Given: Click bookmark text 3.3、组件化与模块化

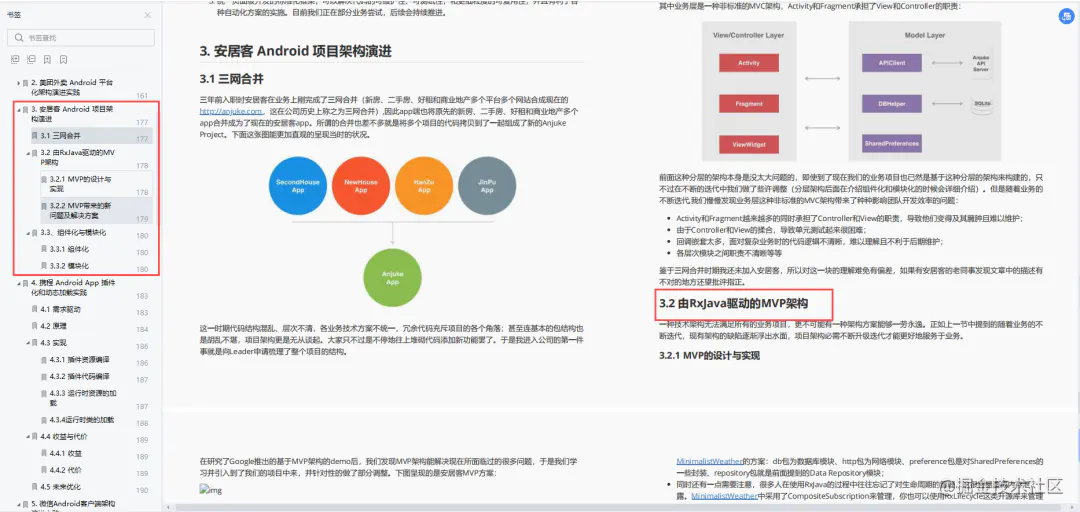Looking at the screenshot, I should coord(73,233).
